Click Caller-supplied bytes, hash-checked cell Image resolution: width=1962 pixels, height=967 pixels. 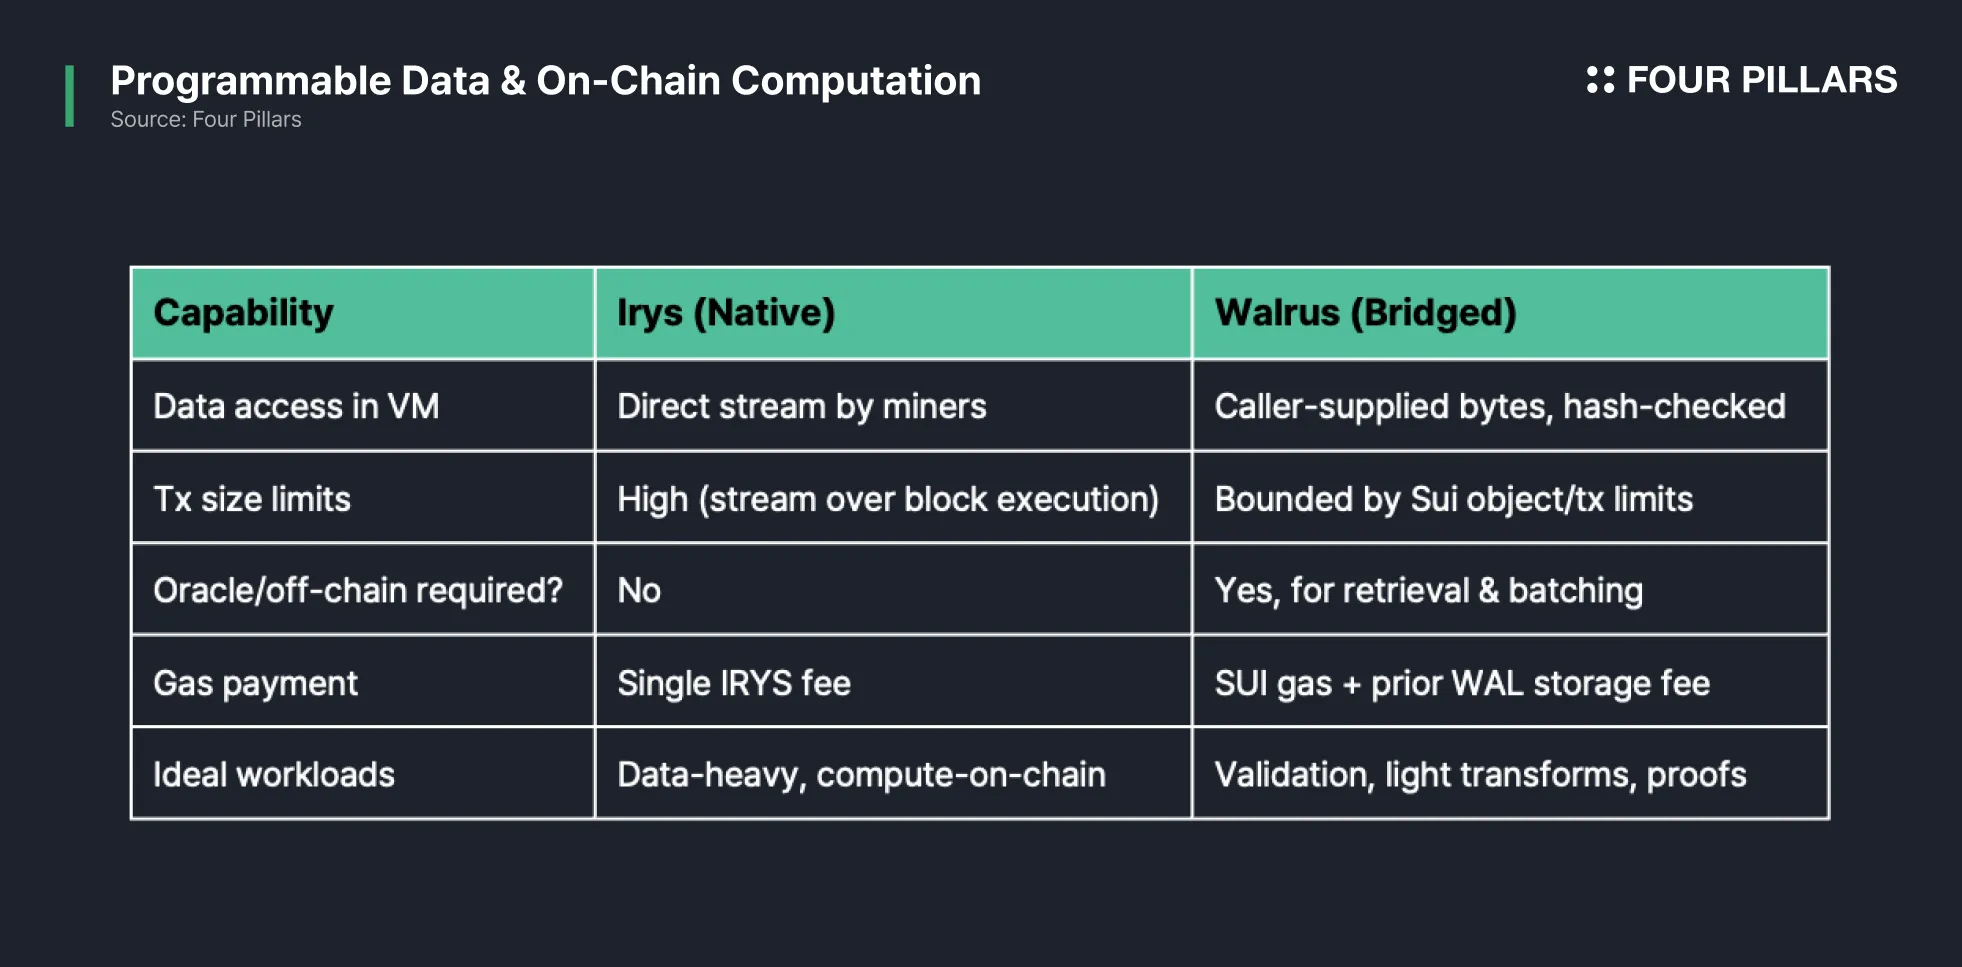(1510, 406)
